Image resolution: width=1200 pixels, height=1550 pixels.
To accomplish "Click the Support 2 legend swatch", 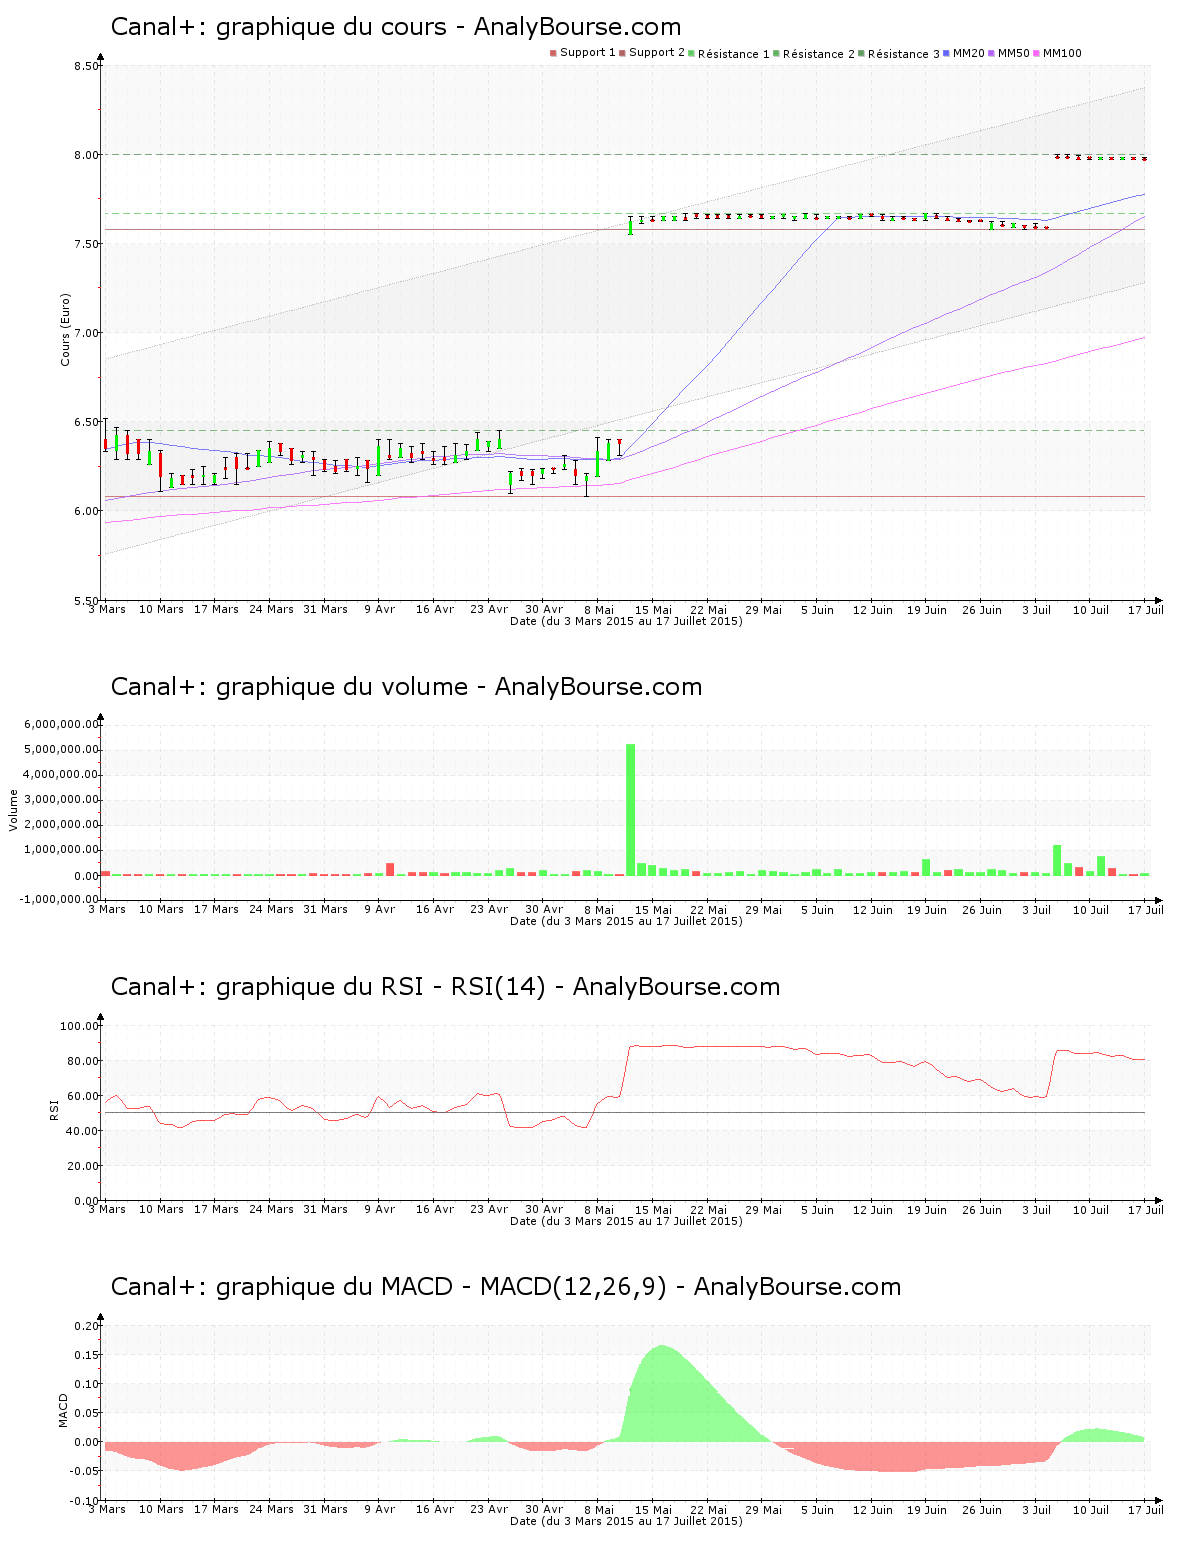I will [x=622, y=53].
